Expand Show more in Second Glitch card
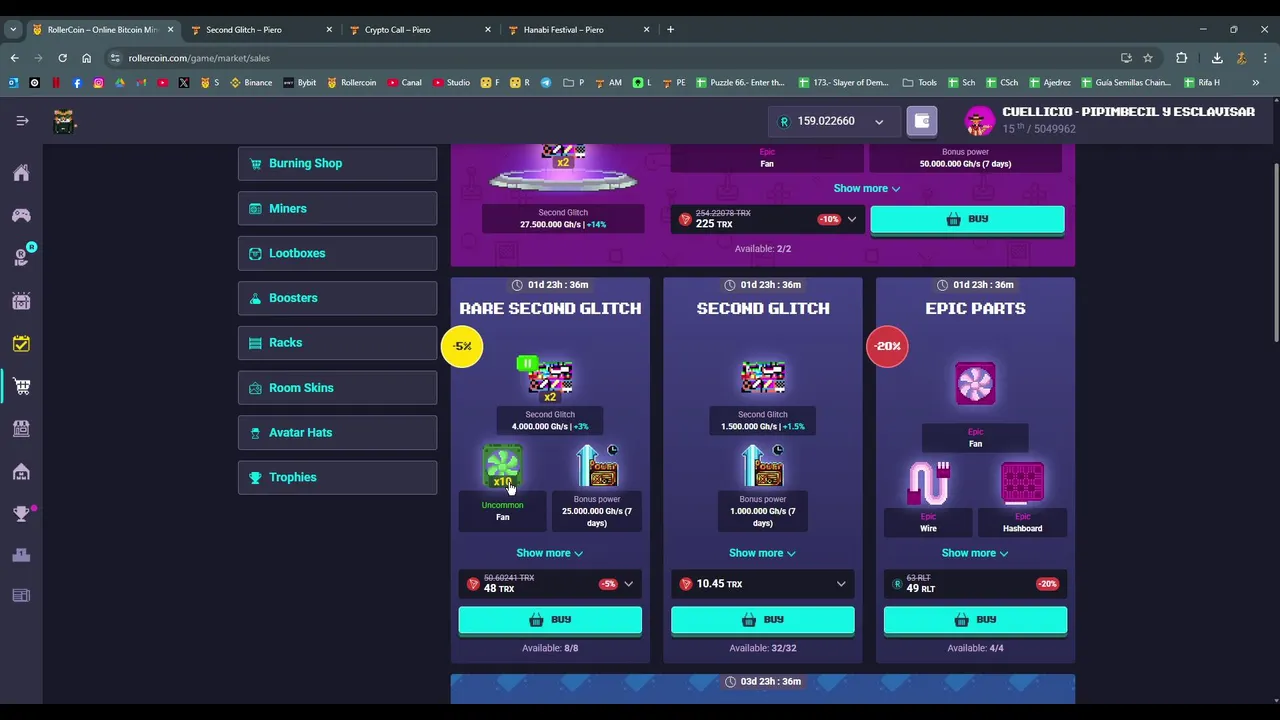 coord(762,553)
